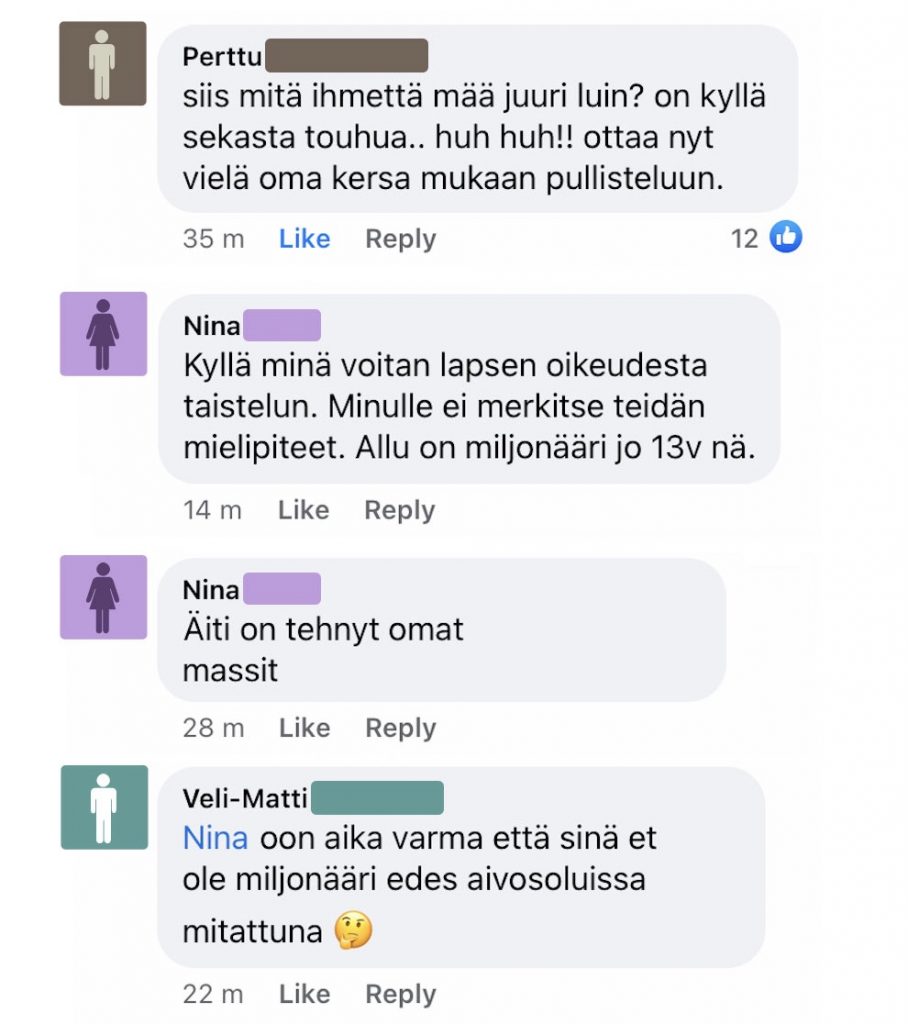Like Veli-Matti's comment
The height and width of the screenshot is (1024, 908).
[304, 993]
